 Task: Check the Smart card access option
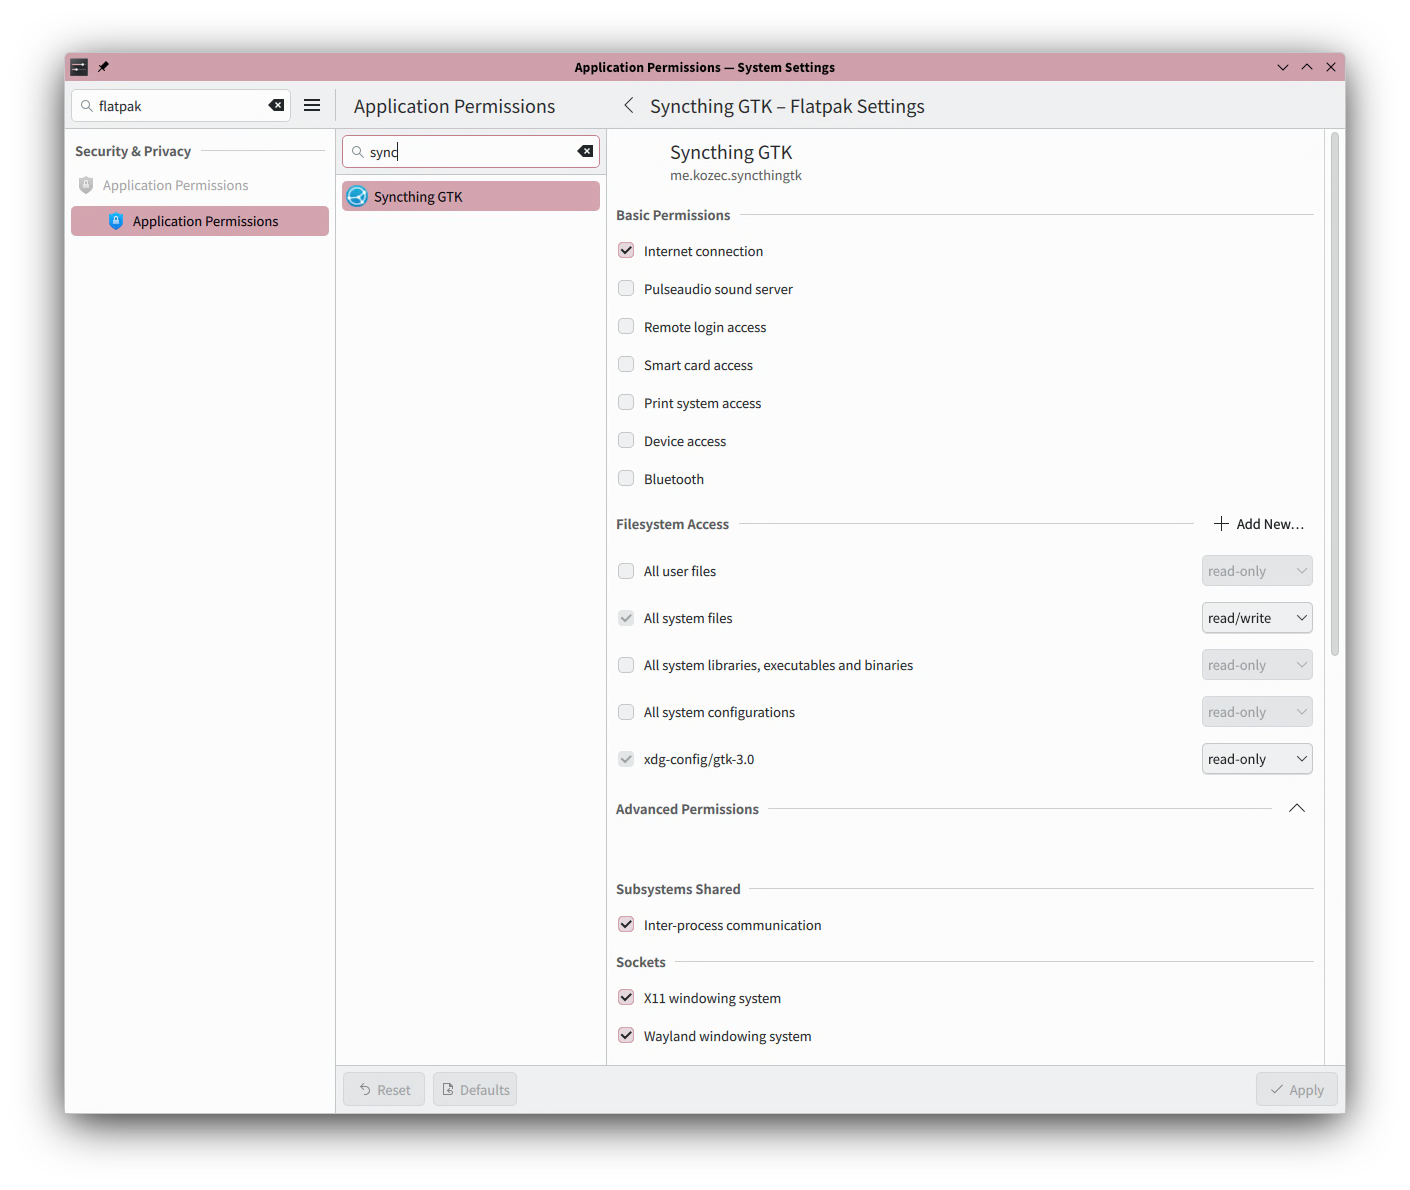[626, 364]
